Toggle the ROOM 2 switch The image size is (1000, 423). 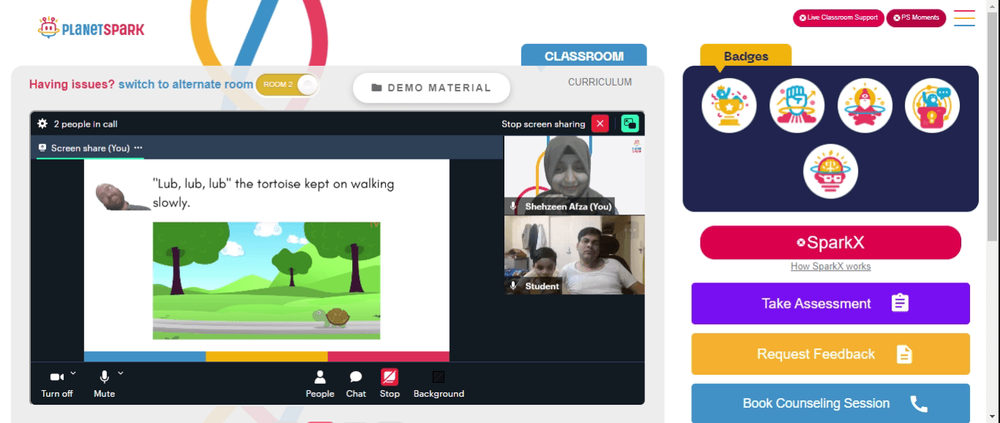(287, 85)
